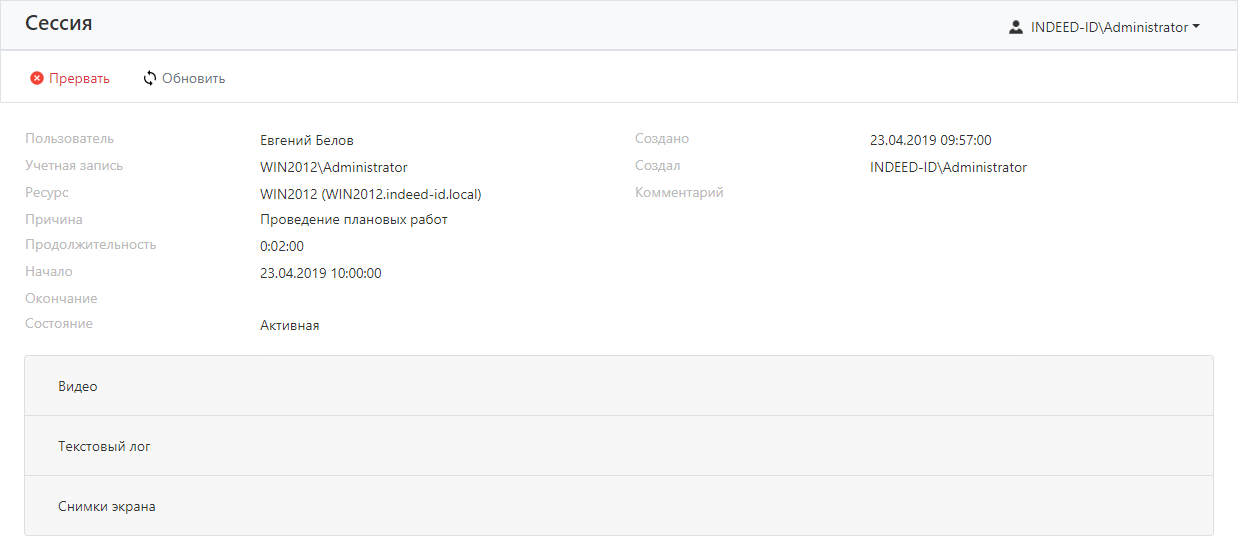Click the red Прервать cross icon
The height and width of the screenshot is (554, 1238).
(x=37, y=78)
